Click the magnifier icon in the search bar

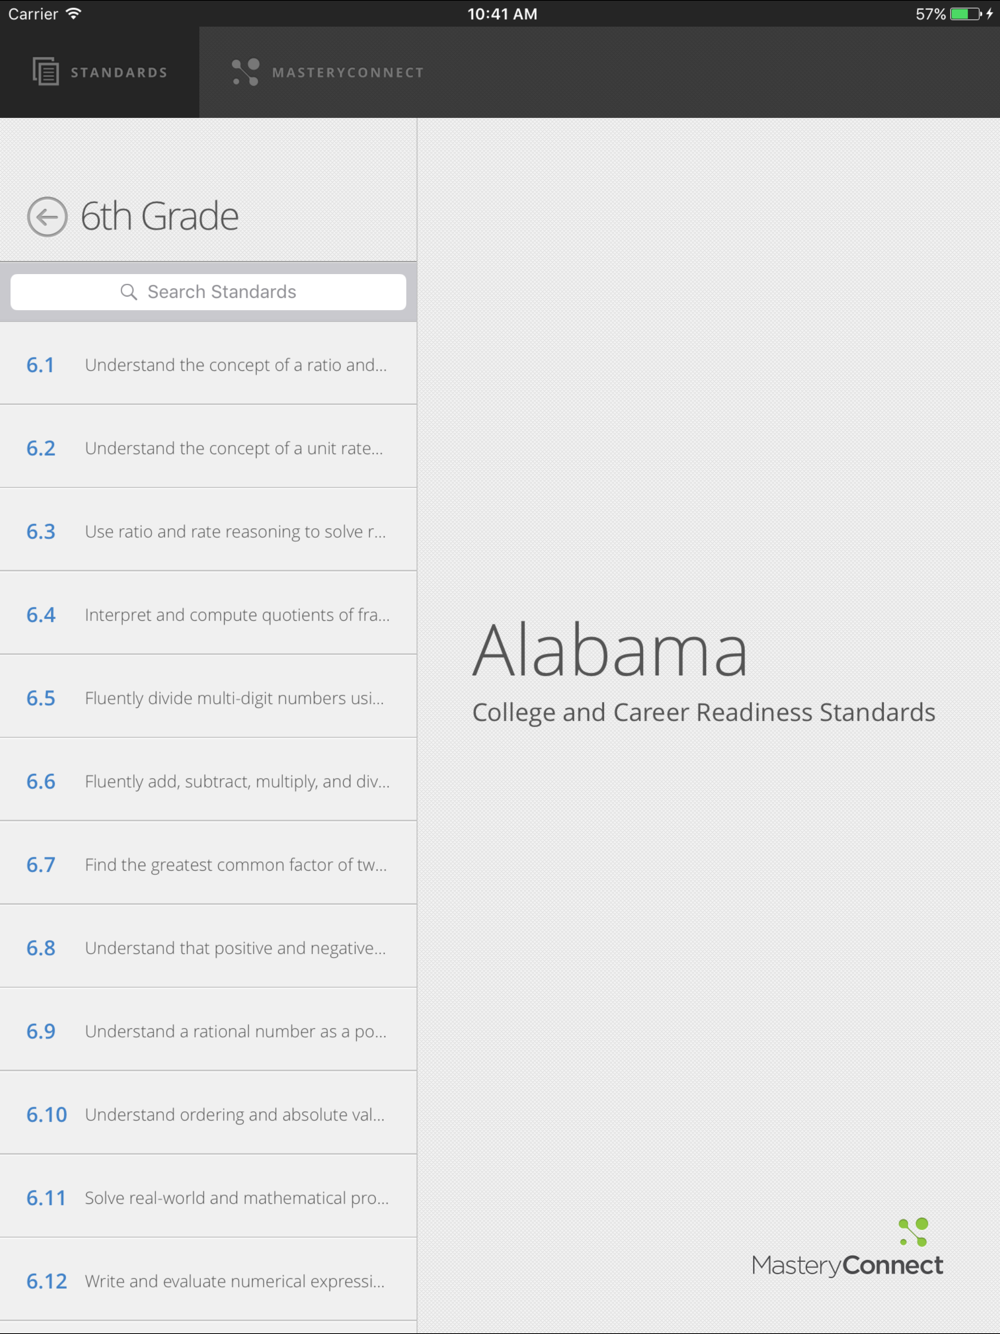tap(129, 292)
